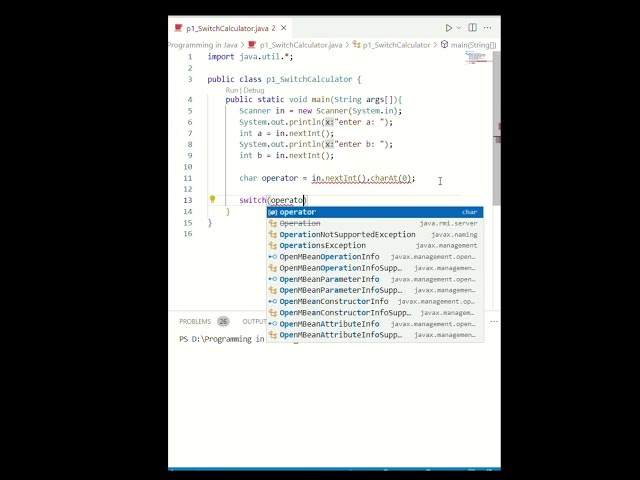The image size is (640, 480).
Task: Click the problems count badge 26
Action: tap(223, 322)
